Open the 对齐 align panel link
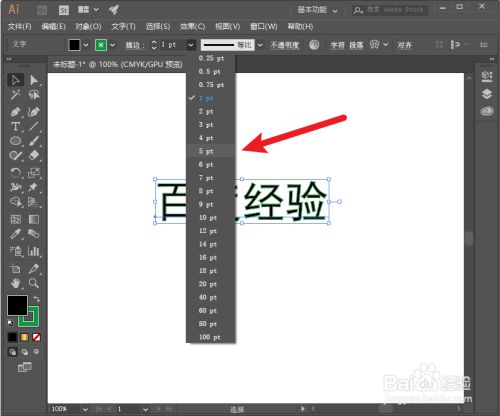This screenshot has width=500, height=416. pyautogui.click(x=404, y=45)
